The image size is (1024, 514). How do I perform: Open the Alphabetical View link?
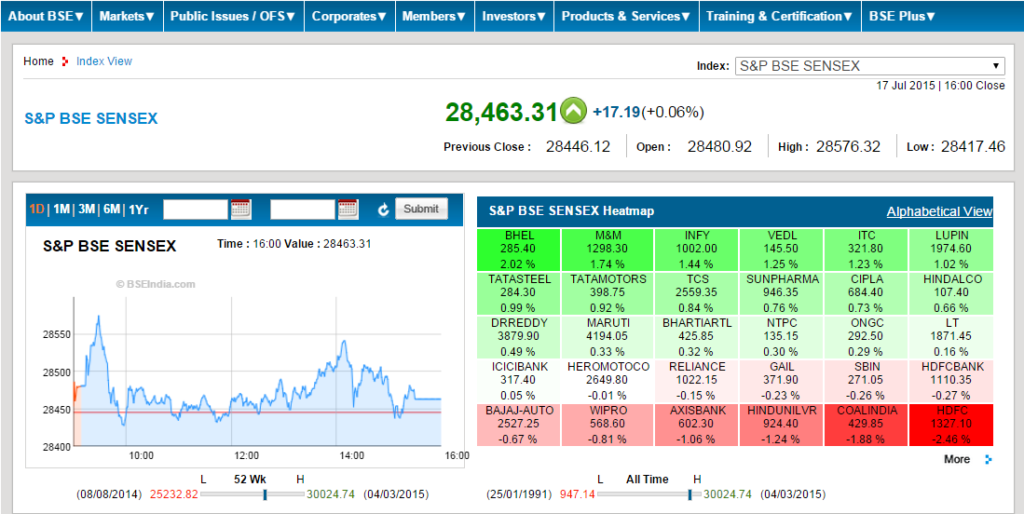(939, 212)
